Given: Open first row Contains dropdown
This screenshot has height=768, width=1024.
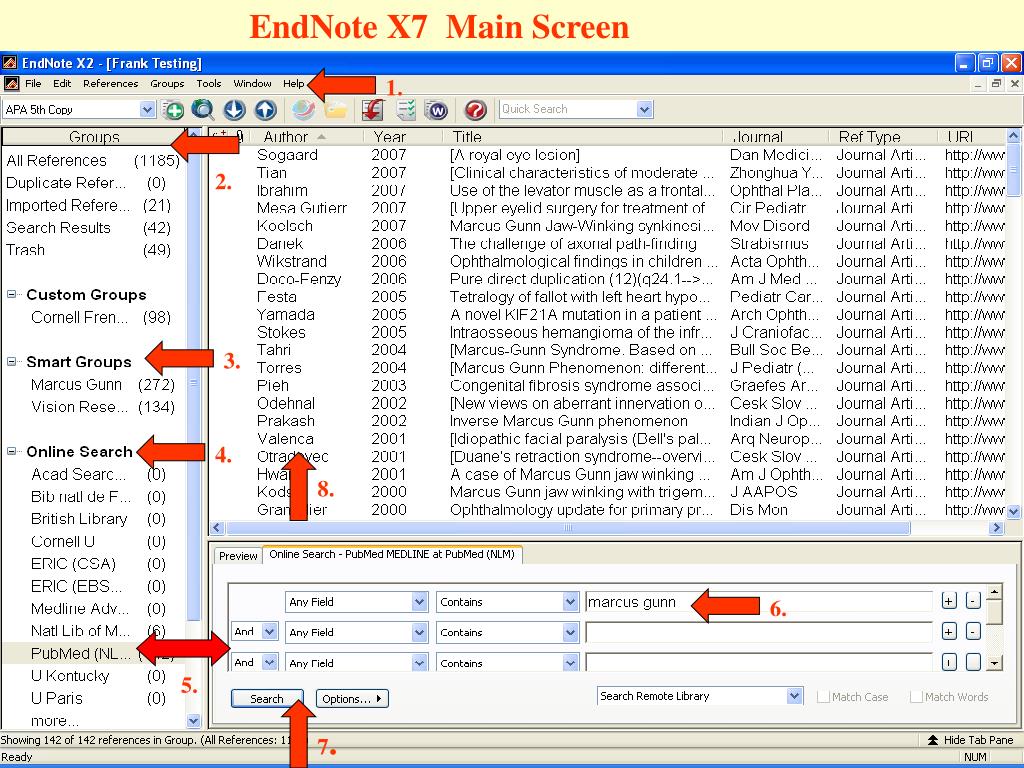Looking at the screenshot, I should 570,601.
